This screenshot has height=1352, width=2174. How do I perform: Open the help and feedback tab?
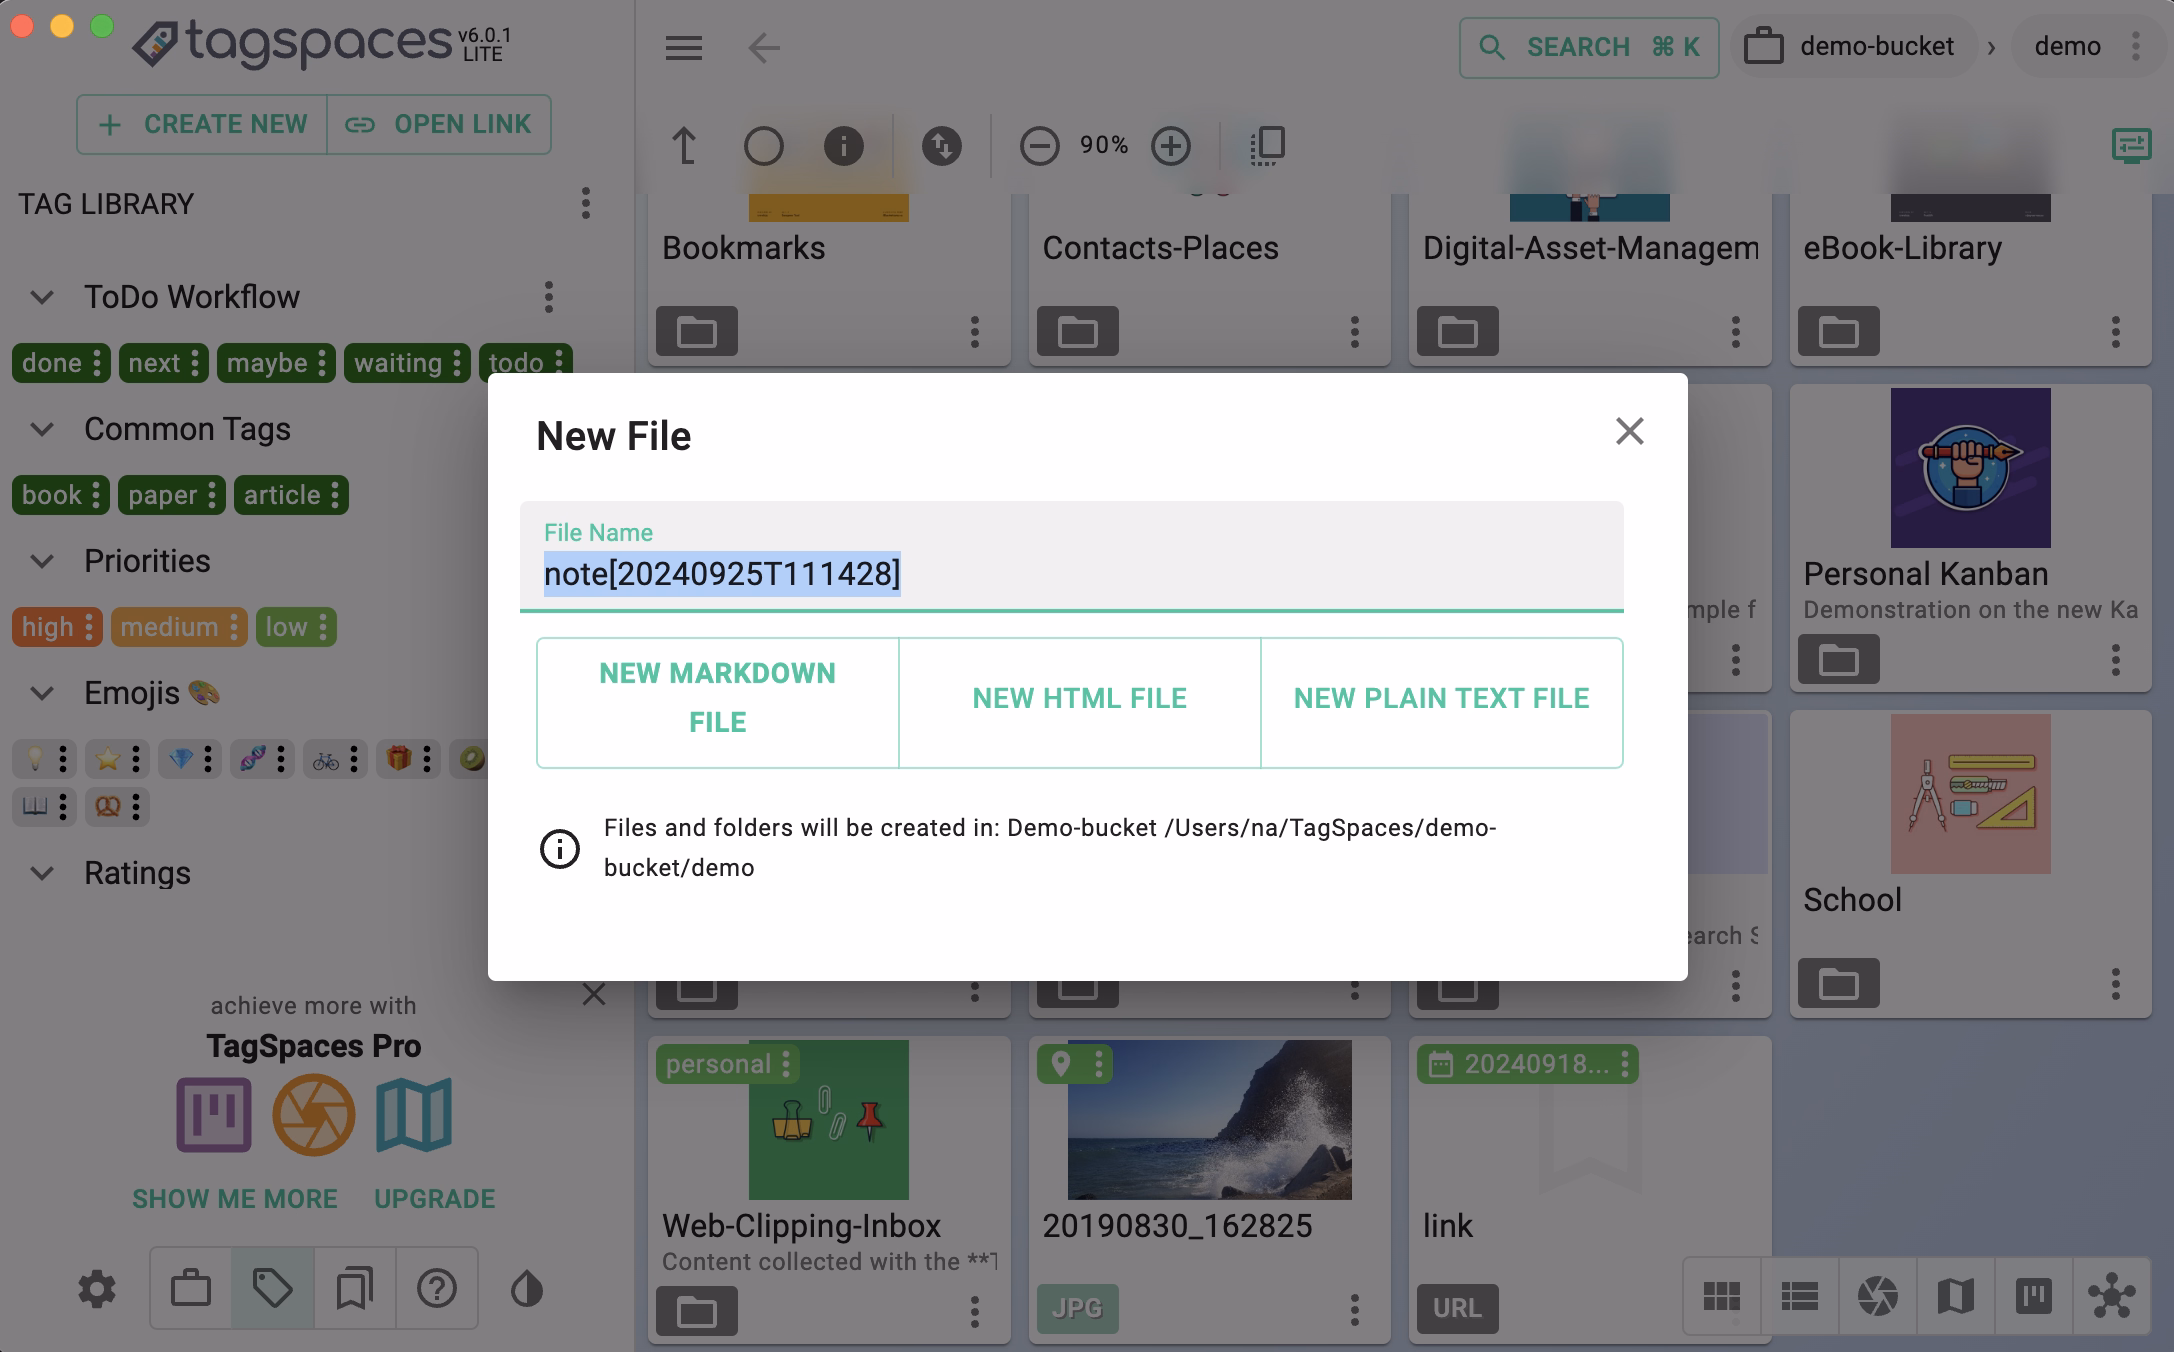pos(437,1289)
